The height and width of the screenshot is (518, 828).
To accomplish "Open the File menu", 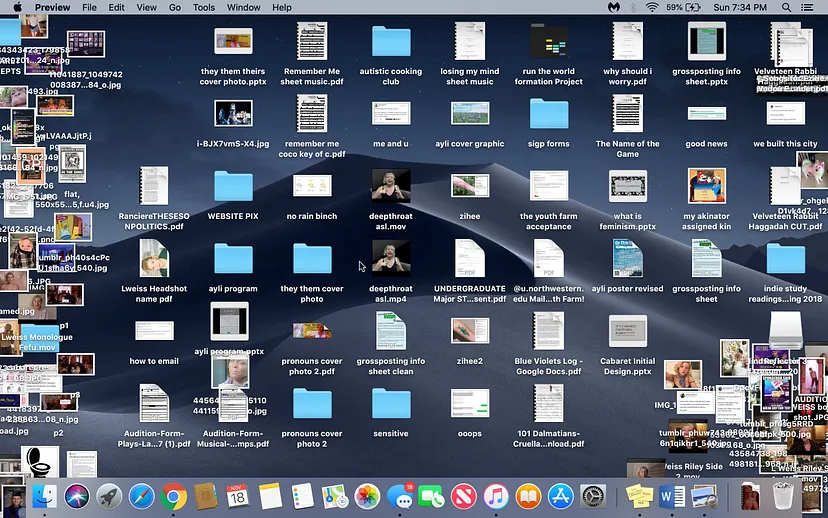I will [x=90, y=7].
